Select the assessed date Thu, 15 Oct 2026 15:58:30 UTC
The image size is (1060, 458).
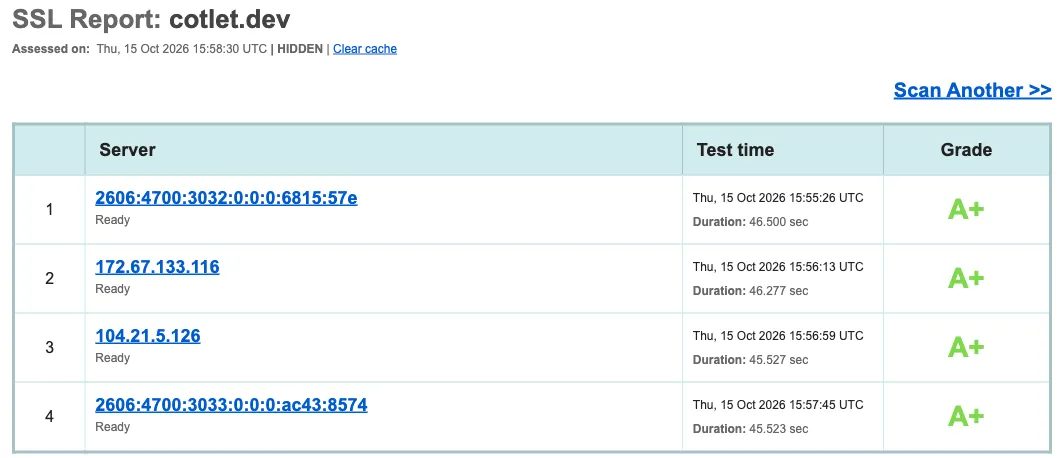pyautogui.click(x=182, y=49)
